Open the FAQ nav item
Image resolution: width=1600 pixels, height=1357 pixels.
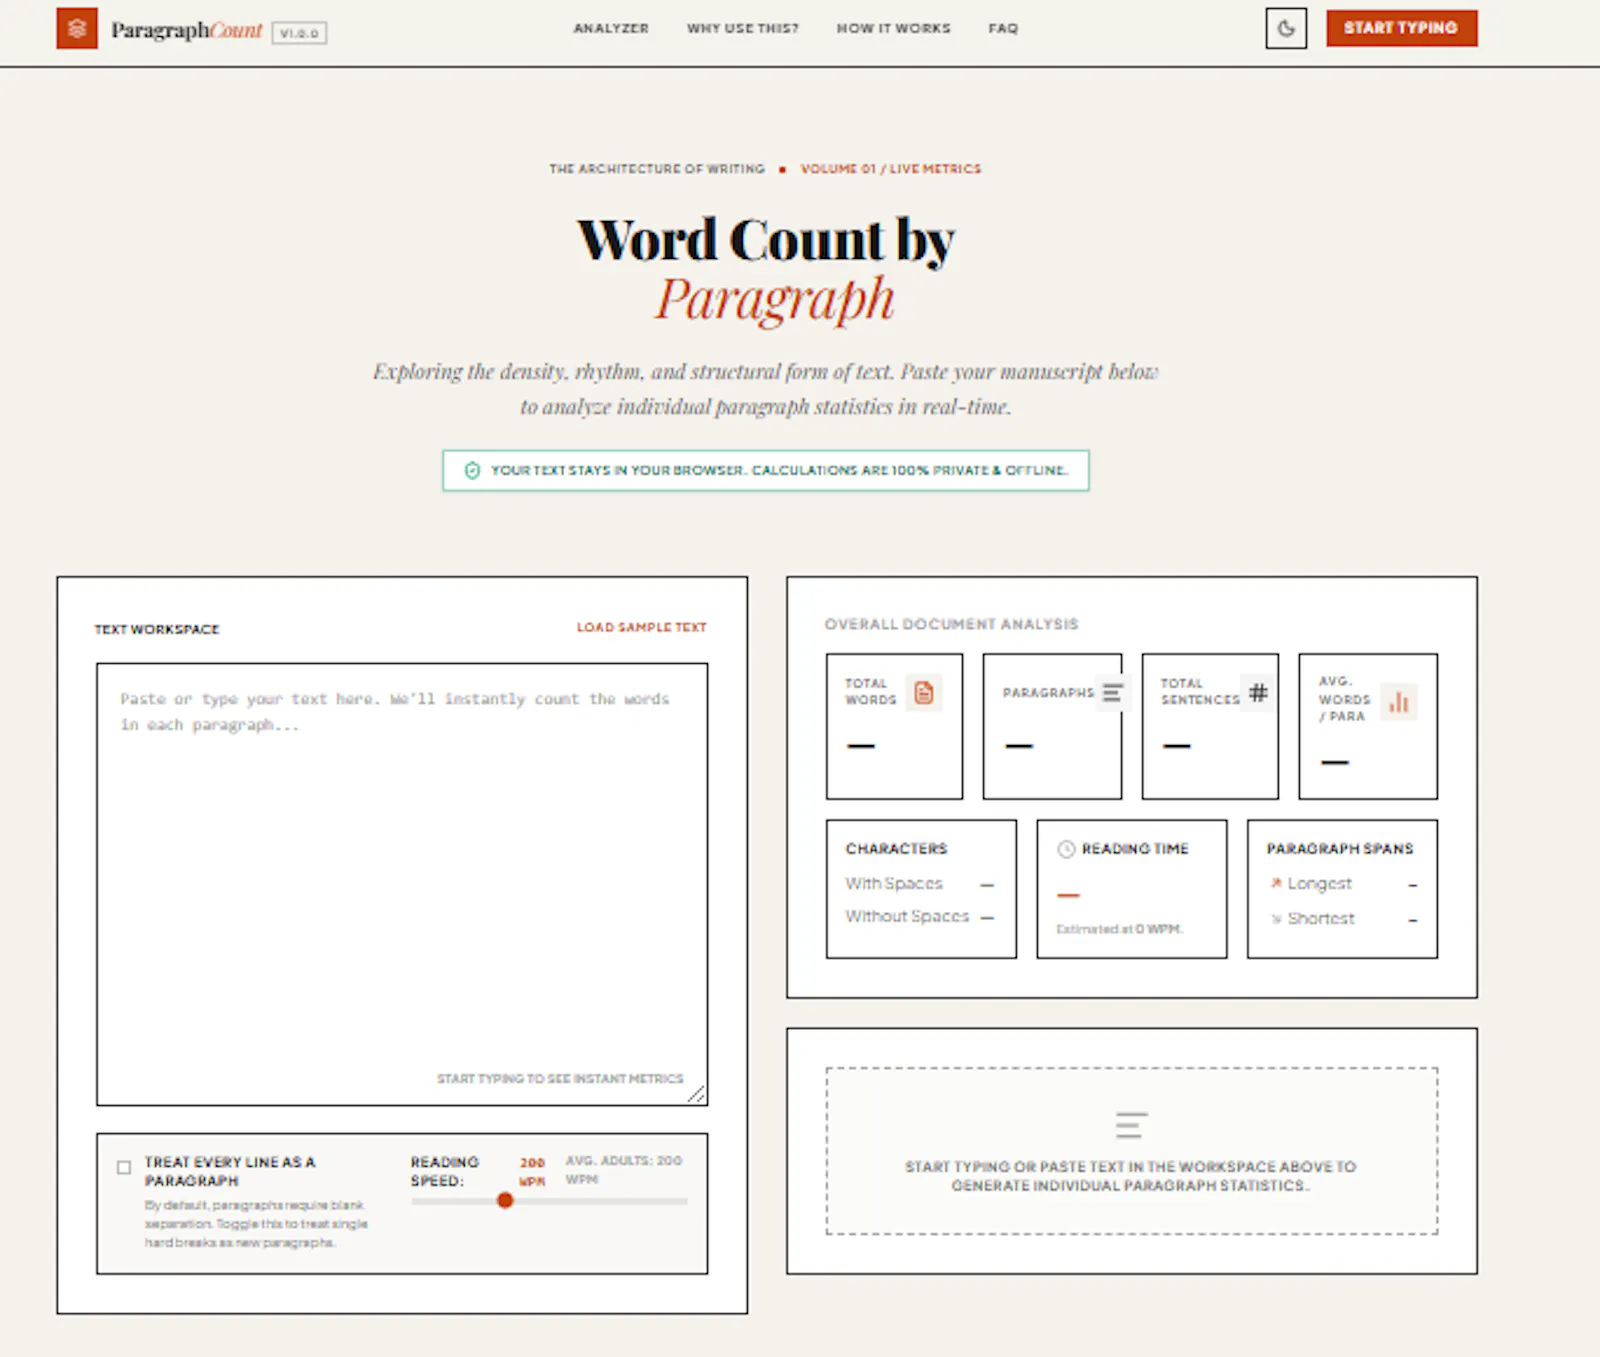coord(1003,28)
